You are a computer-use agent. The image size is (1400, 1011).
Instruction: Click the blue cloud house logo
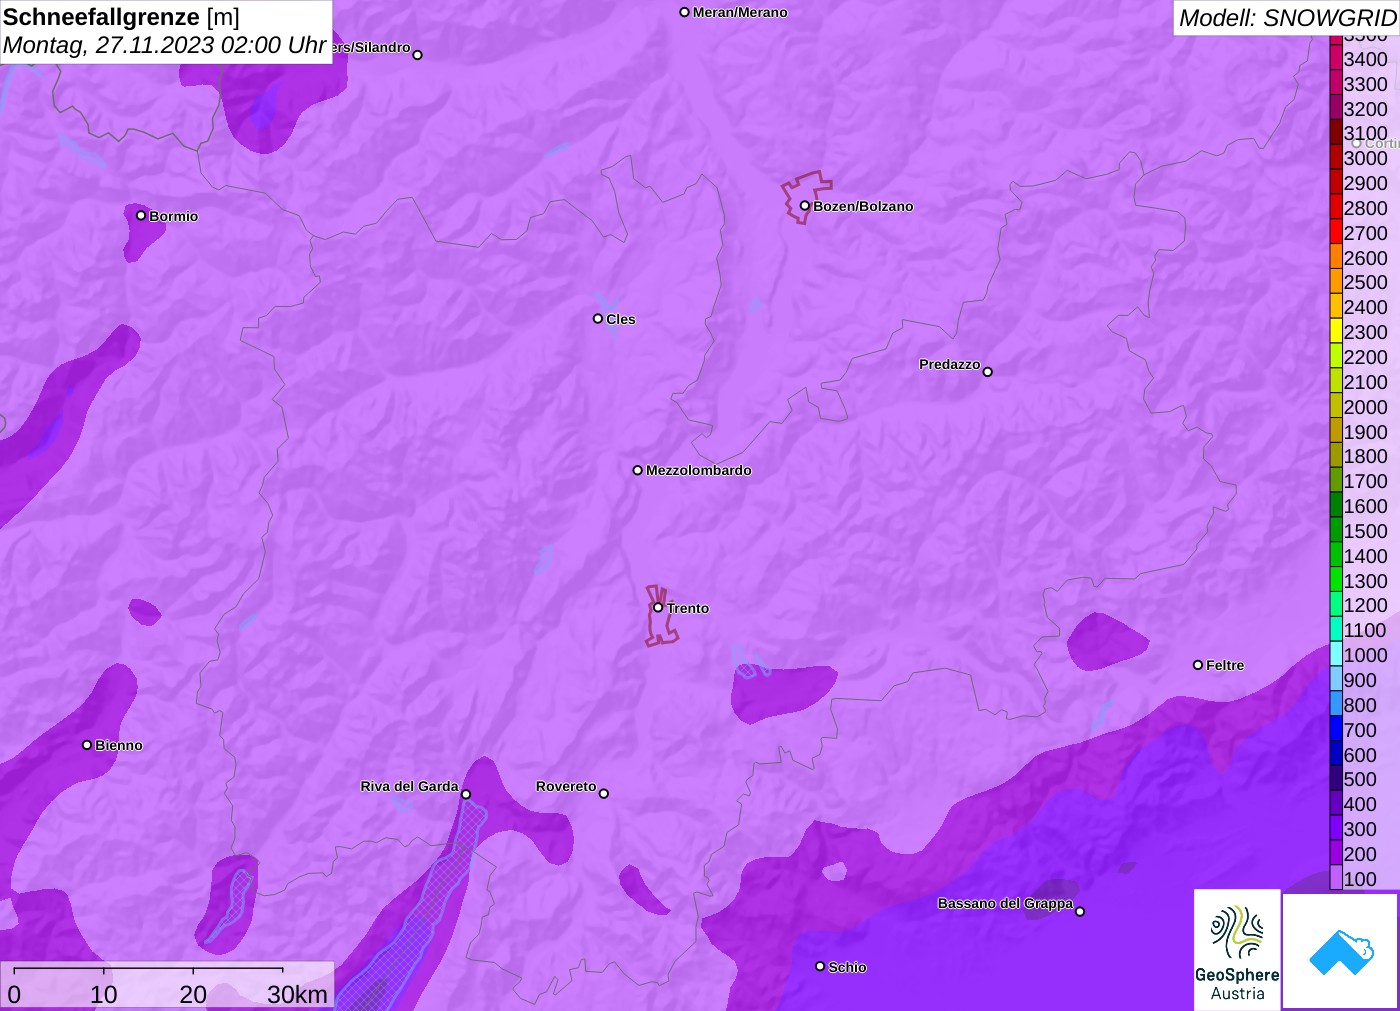coord(1341,951)
